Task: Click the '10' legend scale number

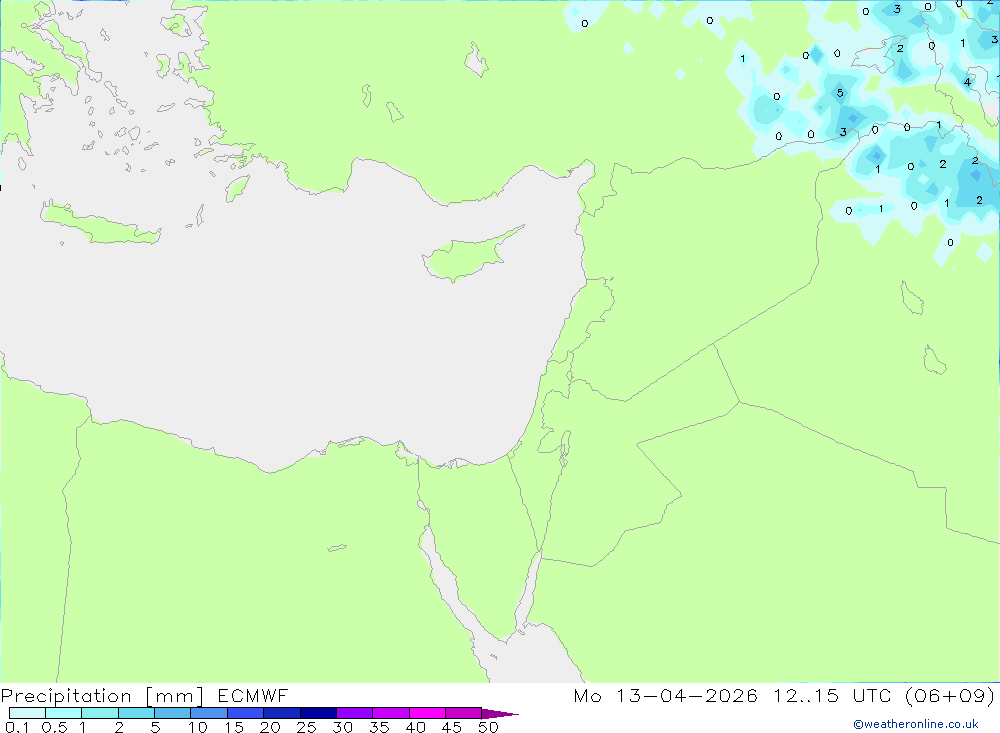Action: (x=198, y=727)
